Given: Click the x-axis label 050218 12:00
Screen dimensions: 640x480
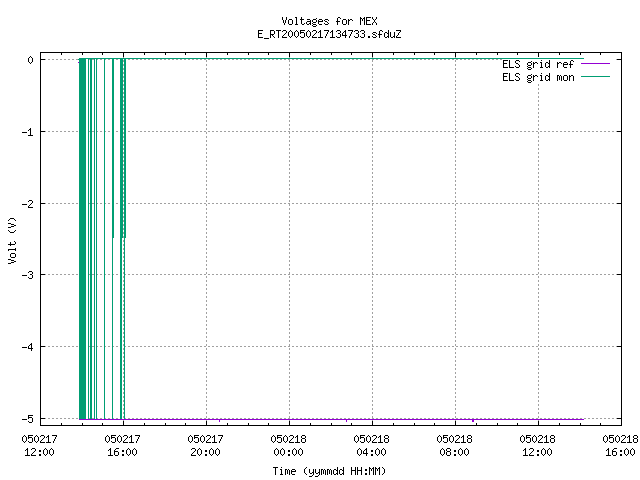Looking at the screenshot, I should pyautogui.click(x=538, y=446).
